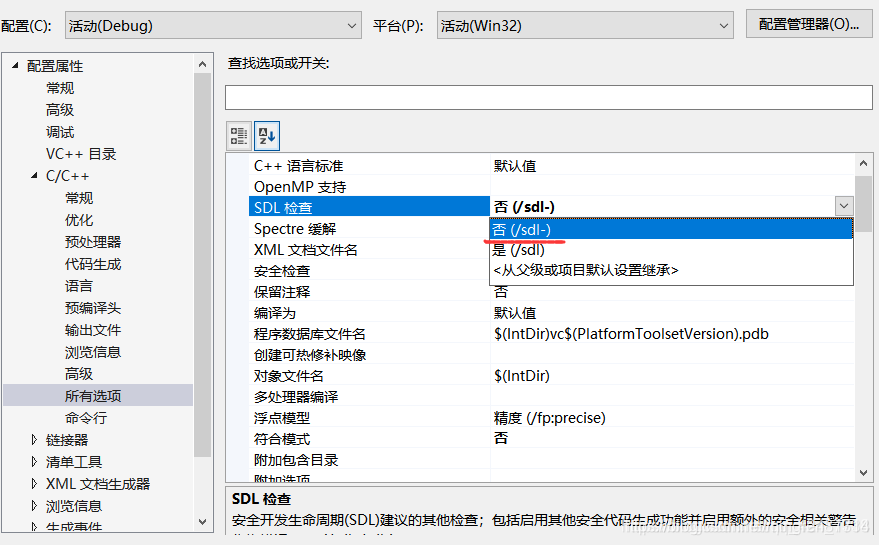Image resolution: width=879 pixels, height=545 pixels.
Task: Select 常规 under 配置属性
Action: tap(60, 88)
